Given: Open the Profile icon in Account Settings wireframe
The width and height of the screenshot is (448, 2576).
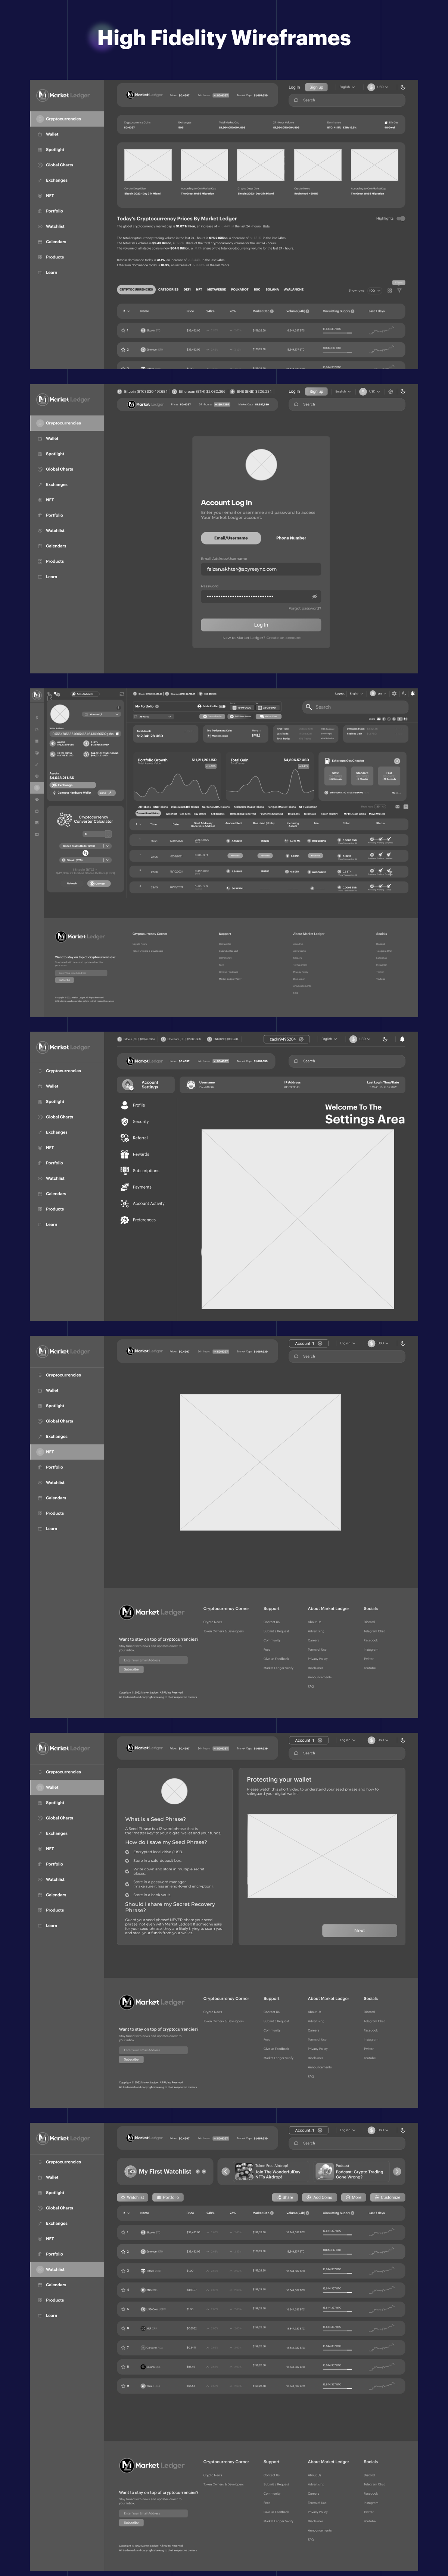Looking at the screenshot, I should pyautogui.click(x=125, y=1105).
